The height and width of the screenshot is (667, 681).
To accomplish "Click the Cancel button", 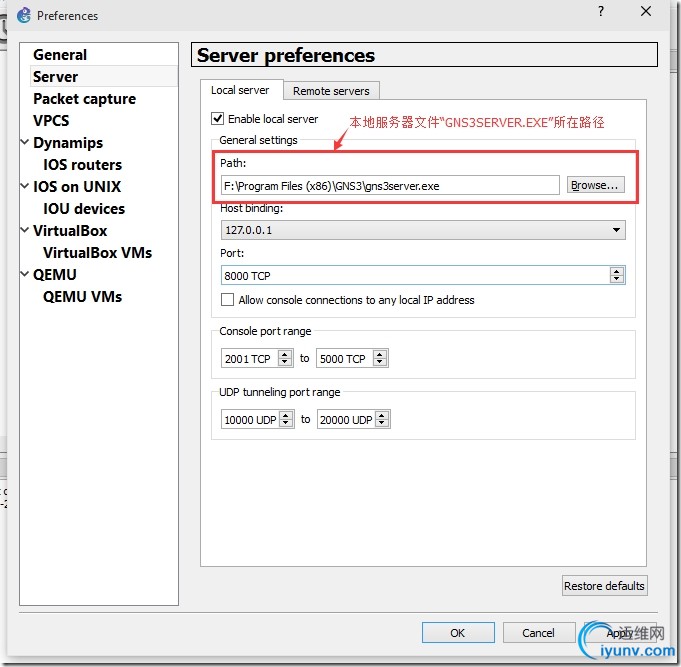I will (539, 633).
